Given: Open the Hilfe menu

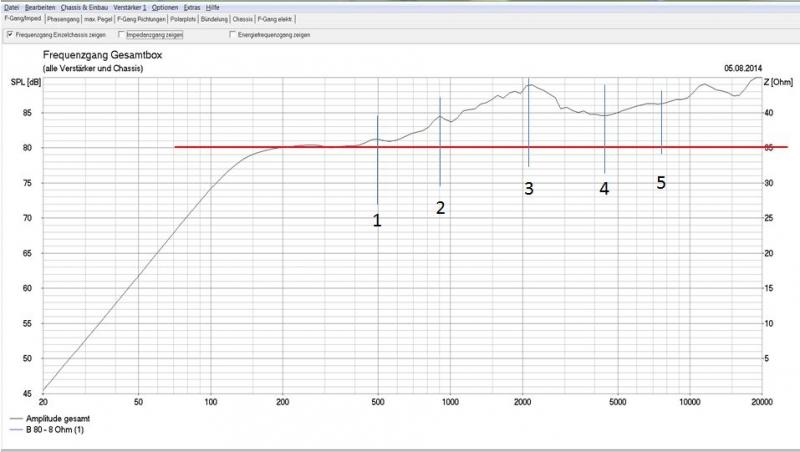Looking at the screenshot, I should [213, 7].
